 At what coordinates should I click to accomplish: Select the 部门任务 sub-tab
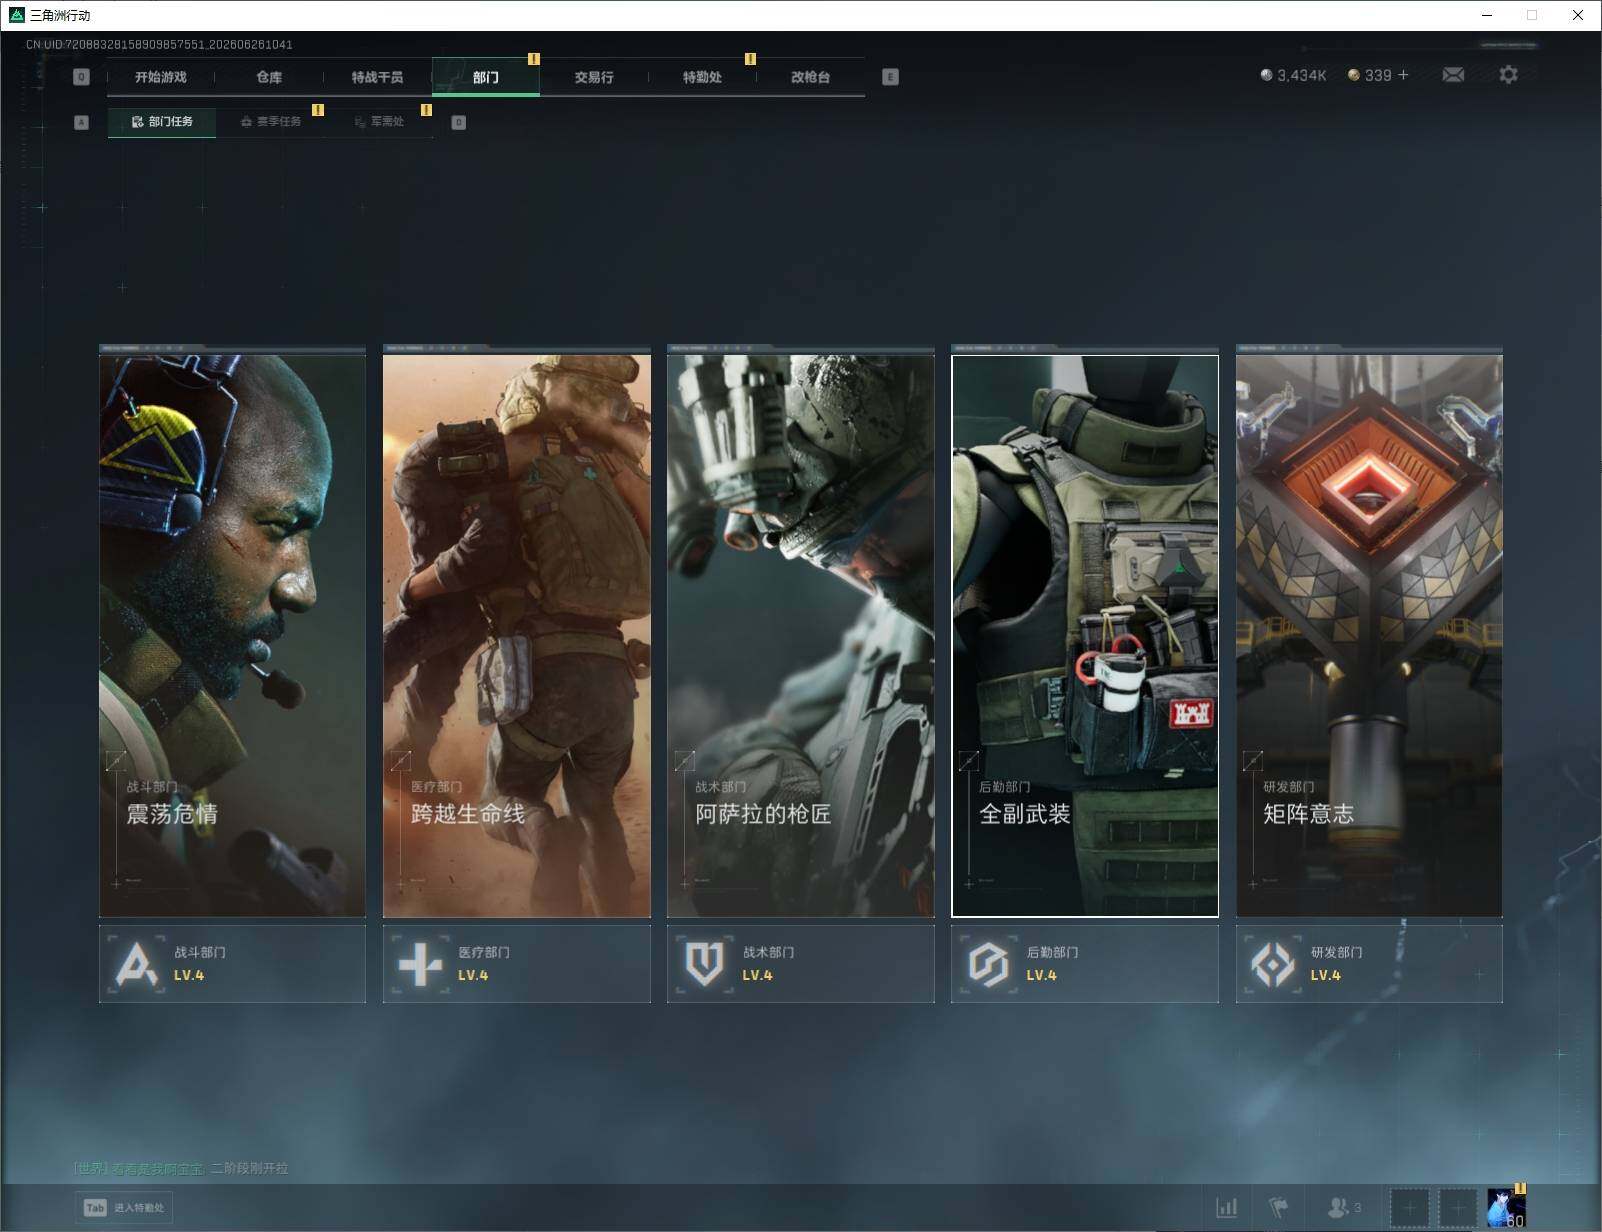tap(162, 122)
